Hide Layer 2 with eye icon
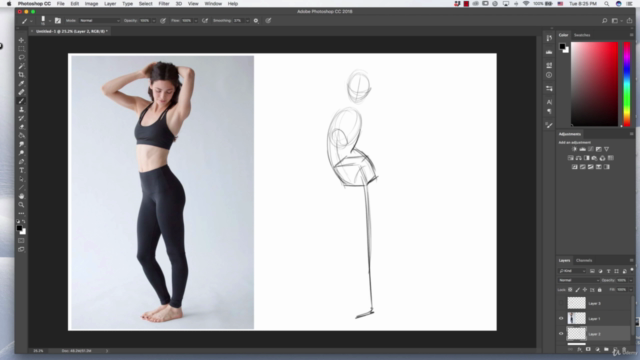The height and width of the screenshot is (360, 640). click(x=561, y=333)
